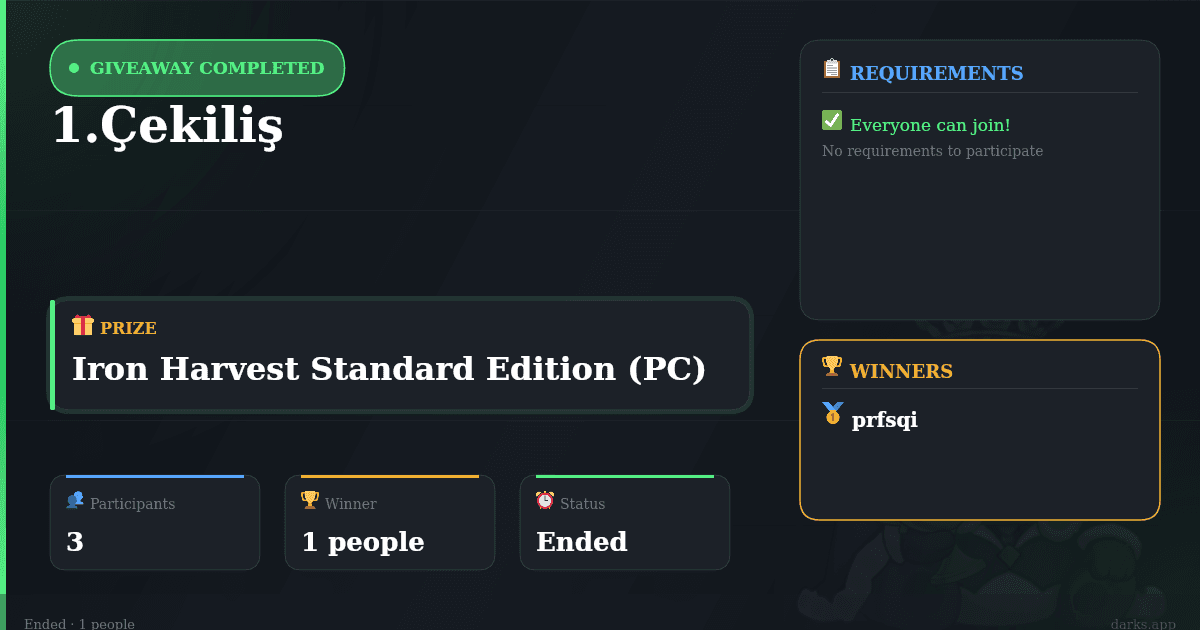Click the participants people icon
Screen dimensions: 1200x630
[x=75, y=500]
